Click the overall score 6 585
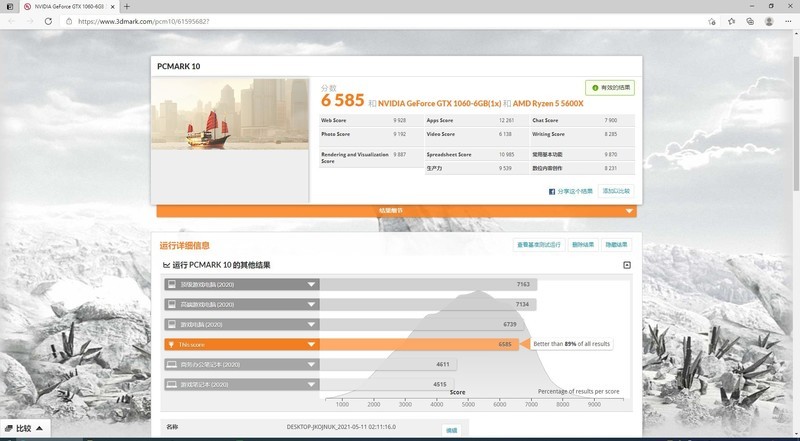 (342, 101)
